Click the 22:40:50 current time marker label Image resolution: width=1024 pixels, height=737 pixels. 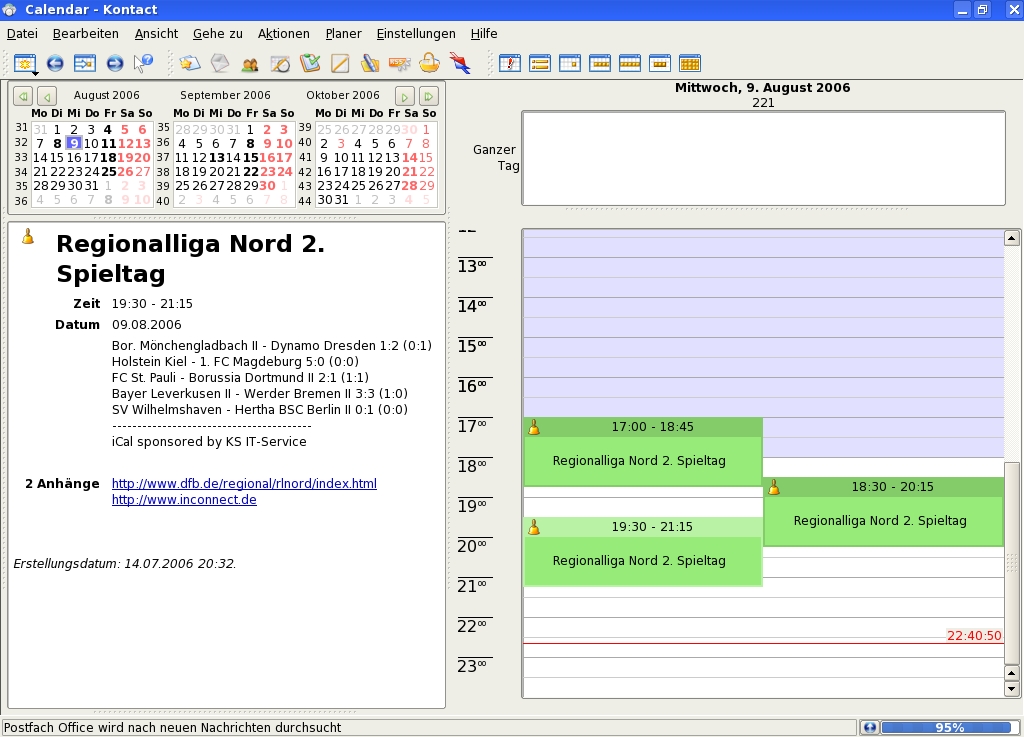(974, 635)
